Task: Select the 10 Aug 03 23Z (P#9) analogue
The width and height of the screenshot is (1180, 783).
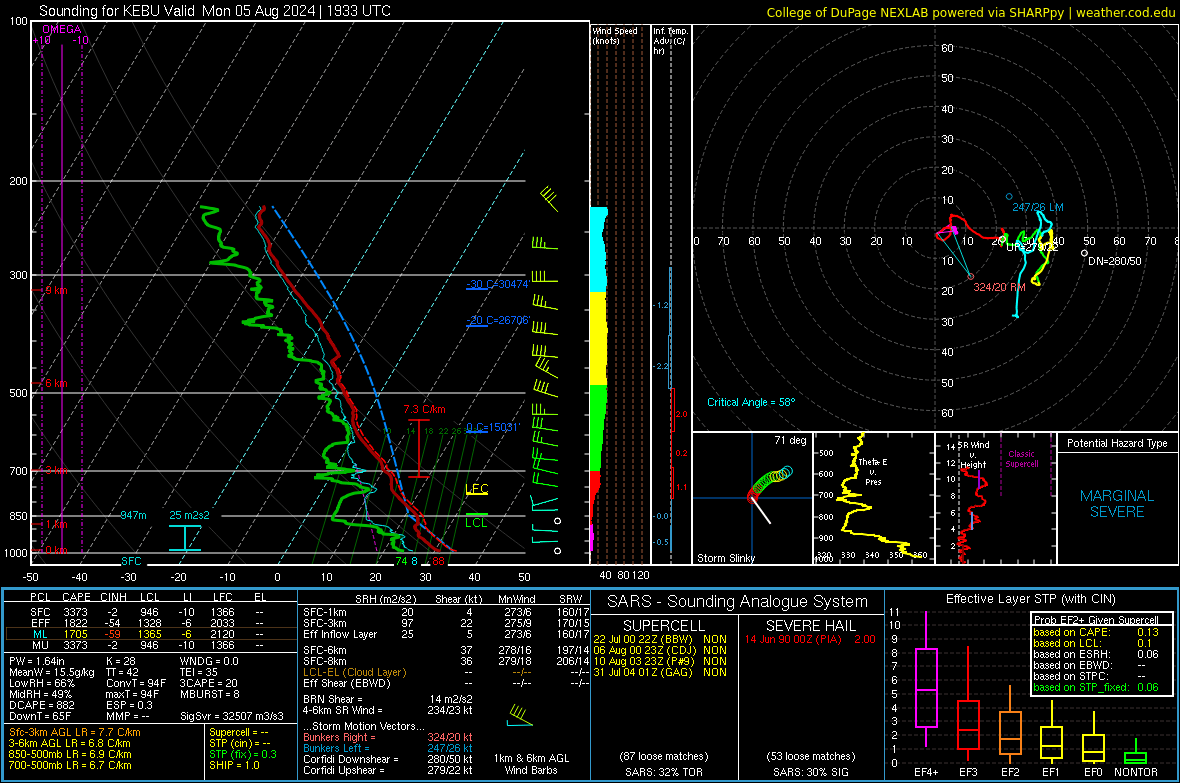Action: [x=660, y=661]
